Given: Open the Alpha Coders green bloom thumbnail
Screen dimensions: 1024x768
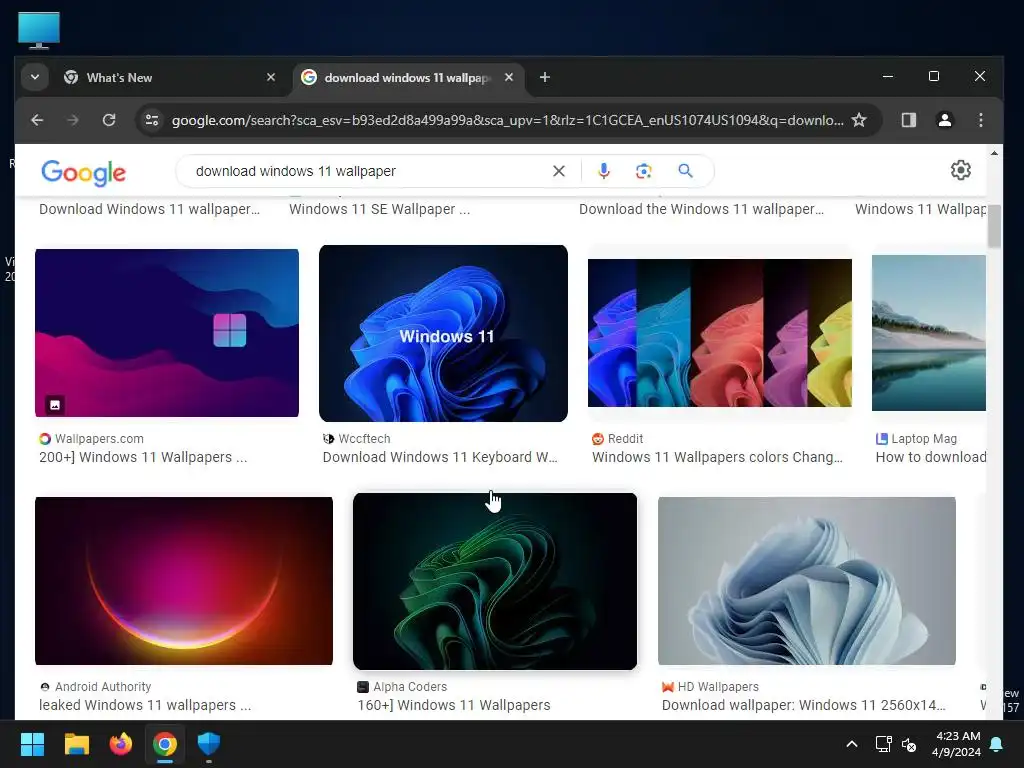Looking at the screenshot, I should (495, 582).
